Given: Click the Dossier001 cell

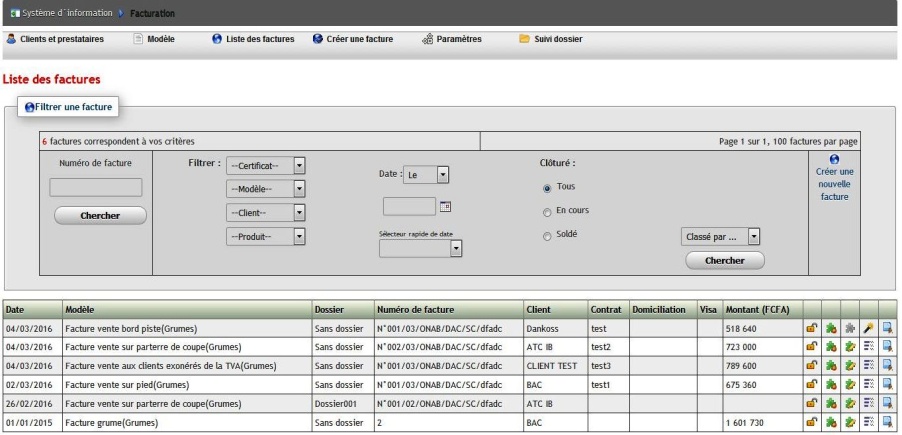Looking at the screenshot, I should click(x=343, y=404).
